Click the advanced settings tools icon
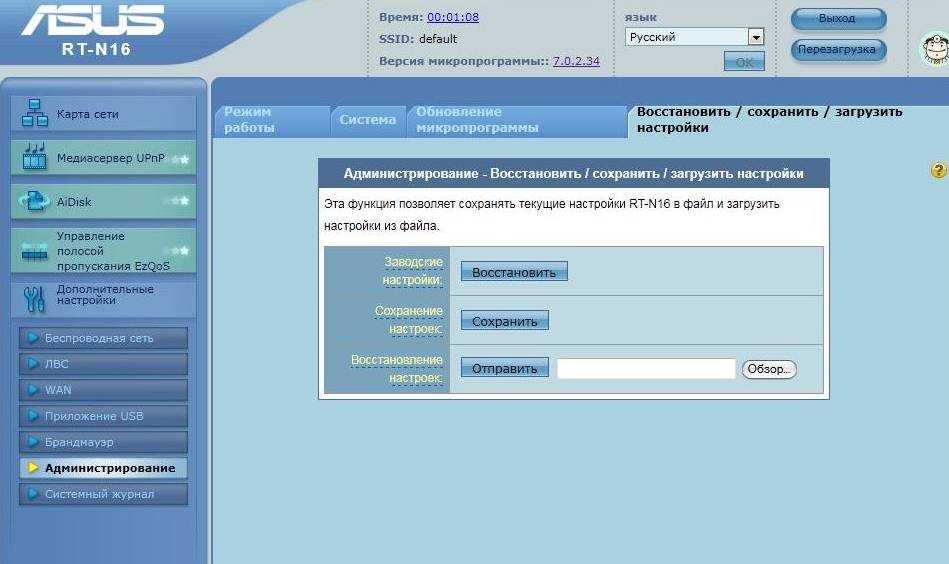The height and width of the screenshot is (564, 949). [x=34, y=297]
